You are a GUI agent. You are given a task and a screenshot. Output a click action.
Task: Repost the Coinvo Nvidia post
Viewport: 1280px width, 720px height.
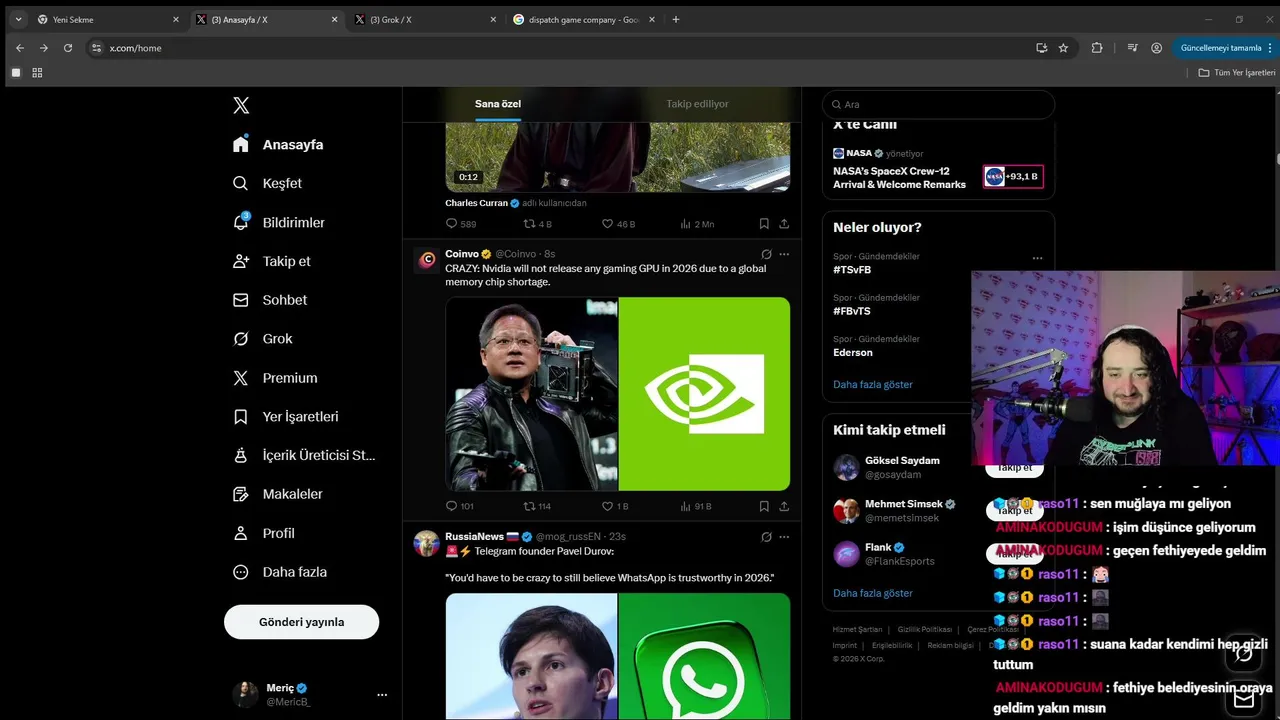[x=538, y=506]
